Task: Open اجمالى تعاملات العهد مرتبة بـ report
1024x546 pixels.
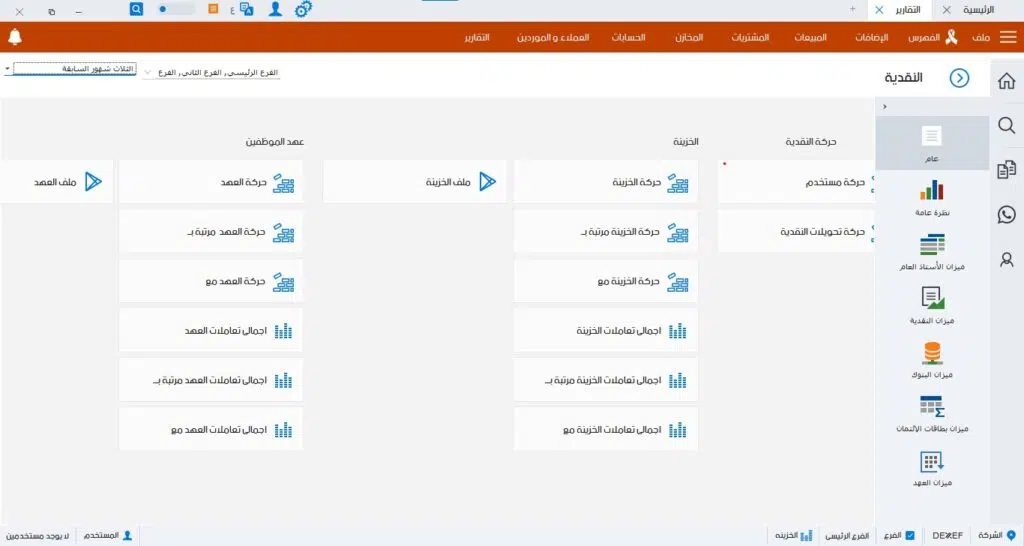Action: point(210,380)
